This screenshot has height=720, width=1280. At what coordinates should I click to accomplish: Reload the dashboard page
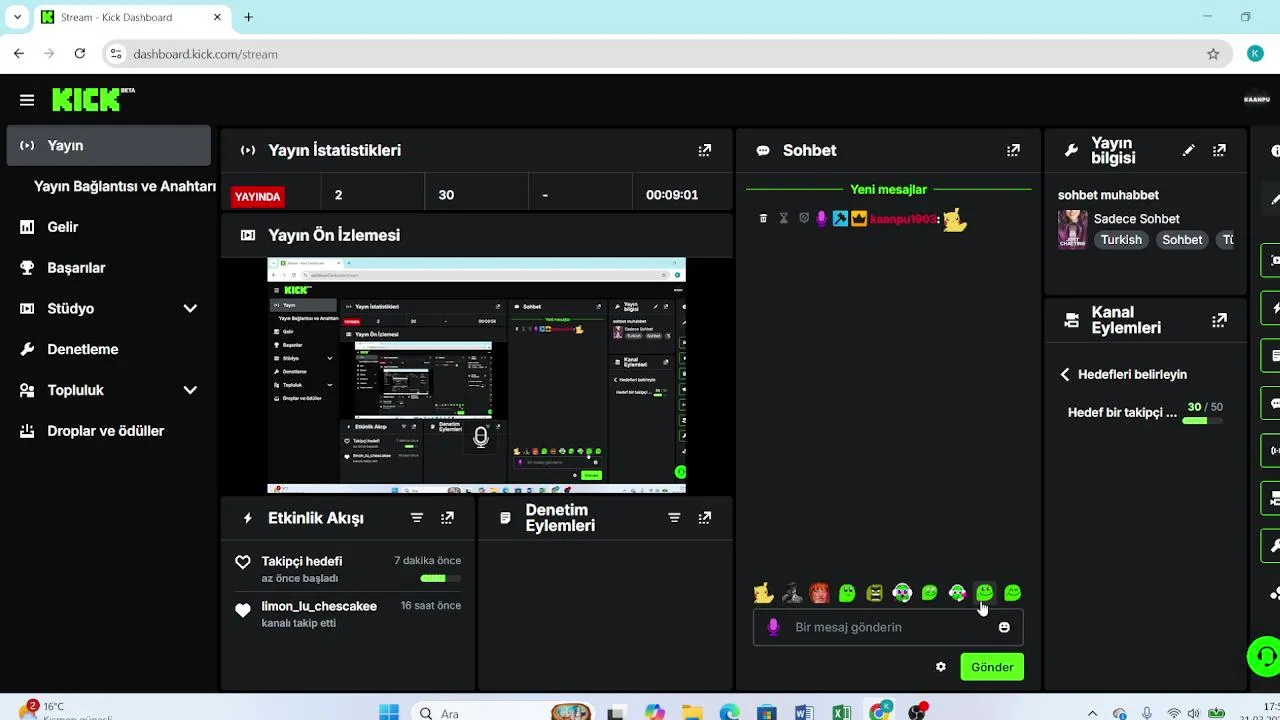80,54
